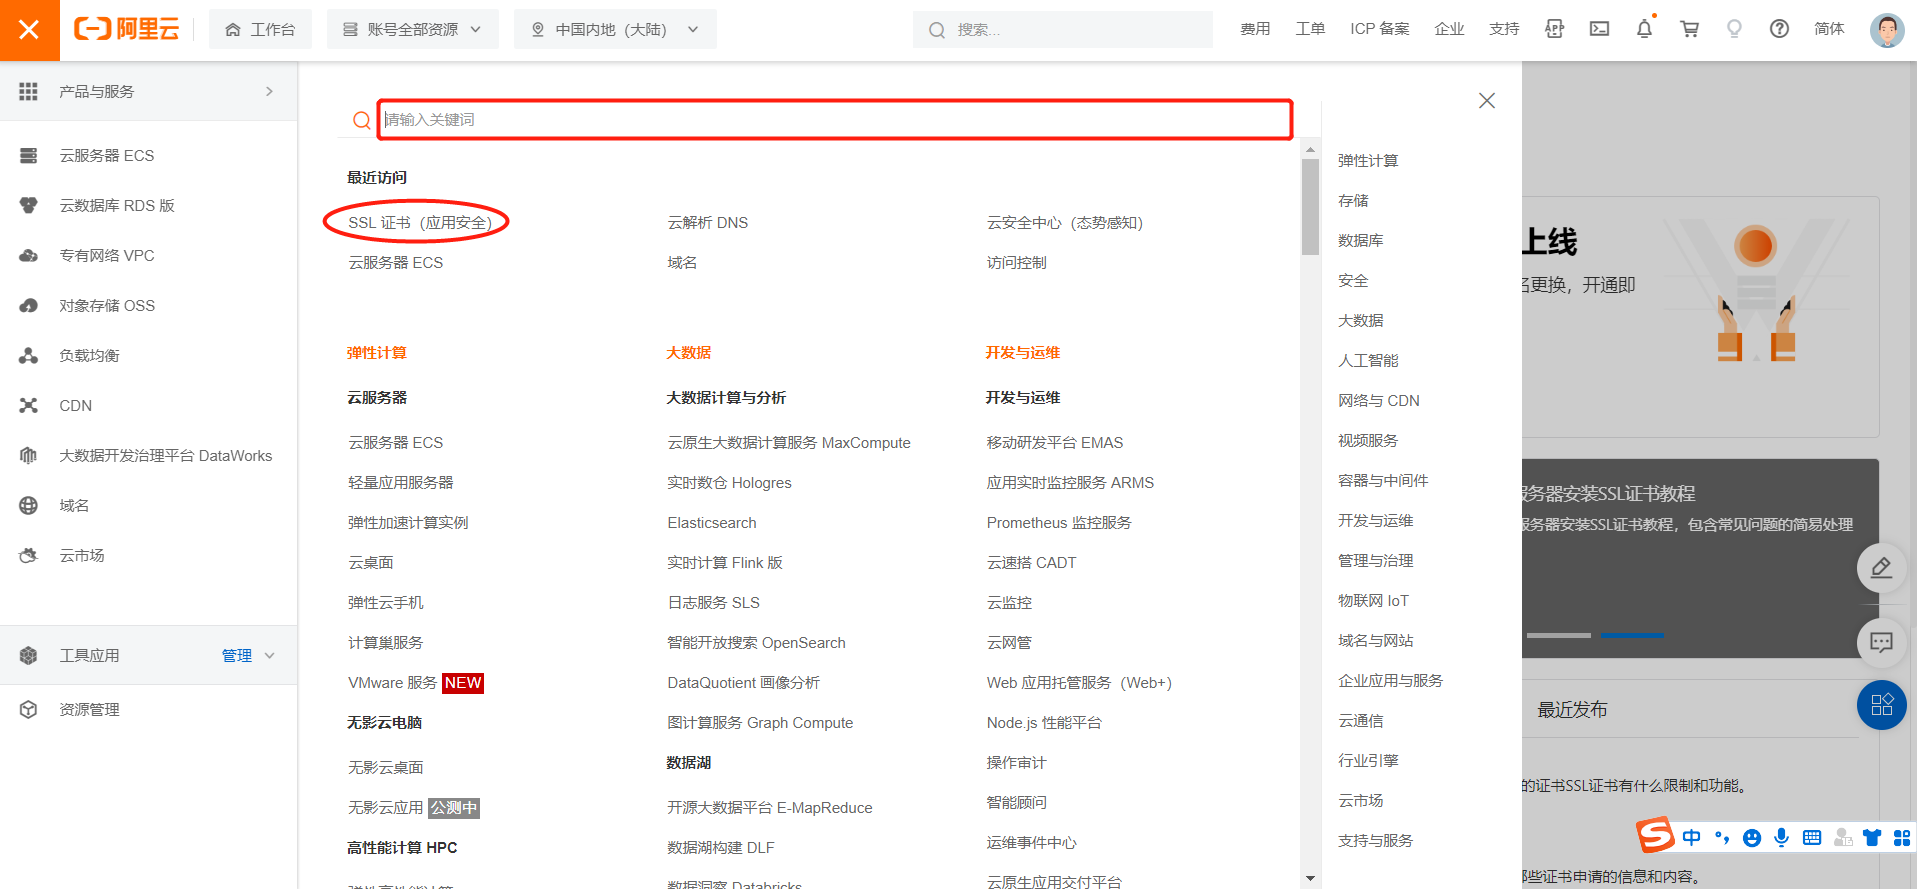Jump to 物联网 IoT category

click(x=1373, y=600)
